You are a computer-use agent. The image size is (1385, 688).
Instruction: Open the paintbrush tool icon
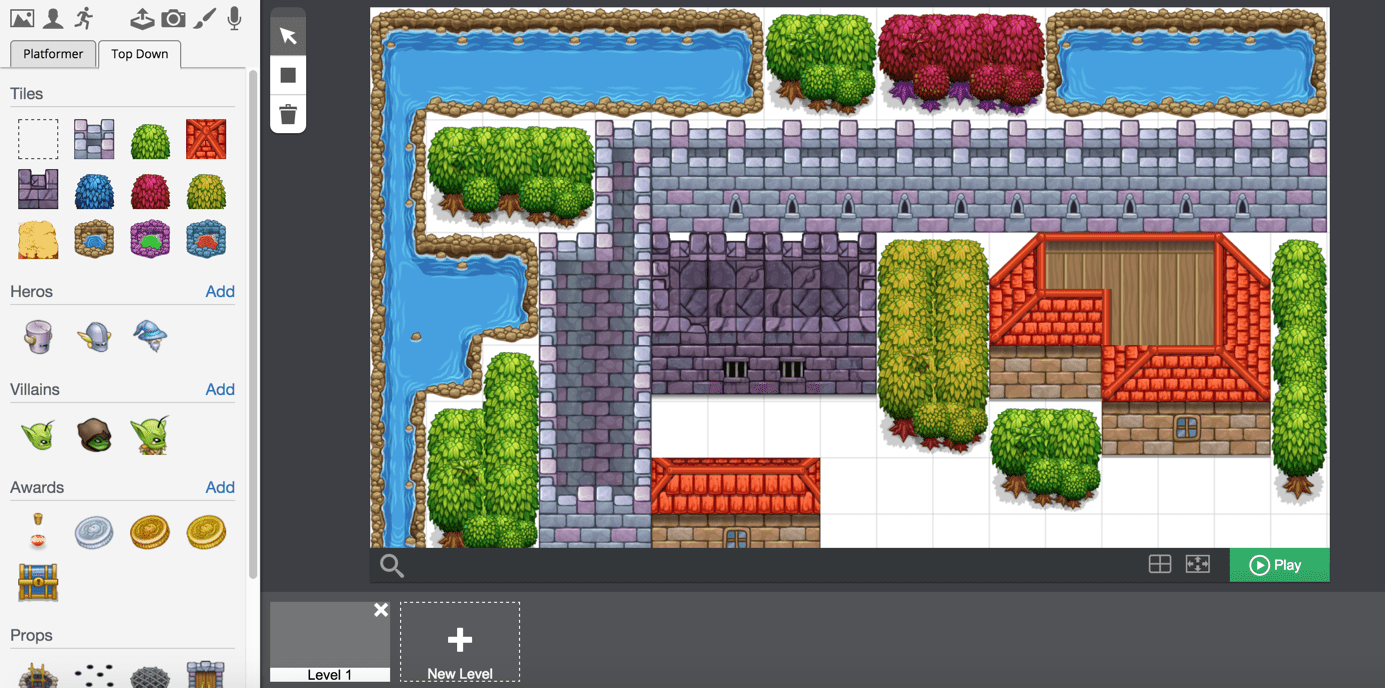click(x=204, y=18)
